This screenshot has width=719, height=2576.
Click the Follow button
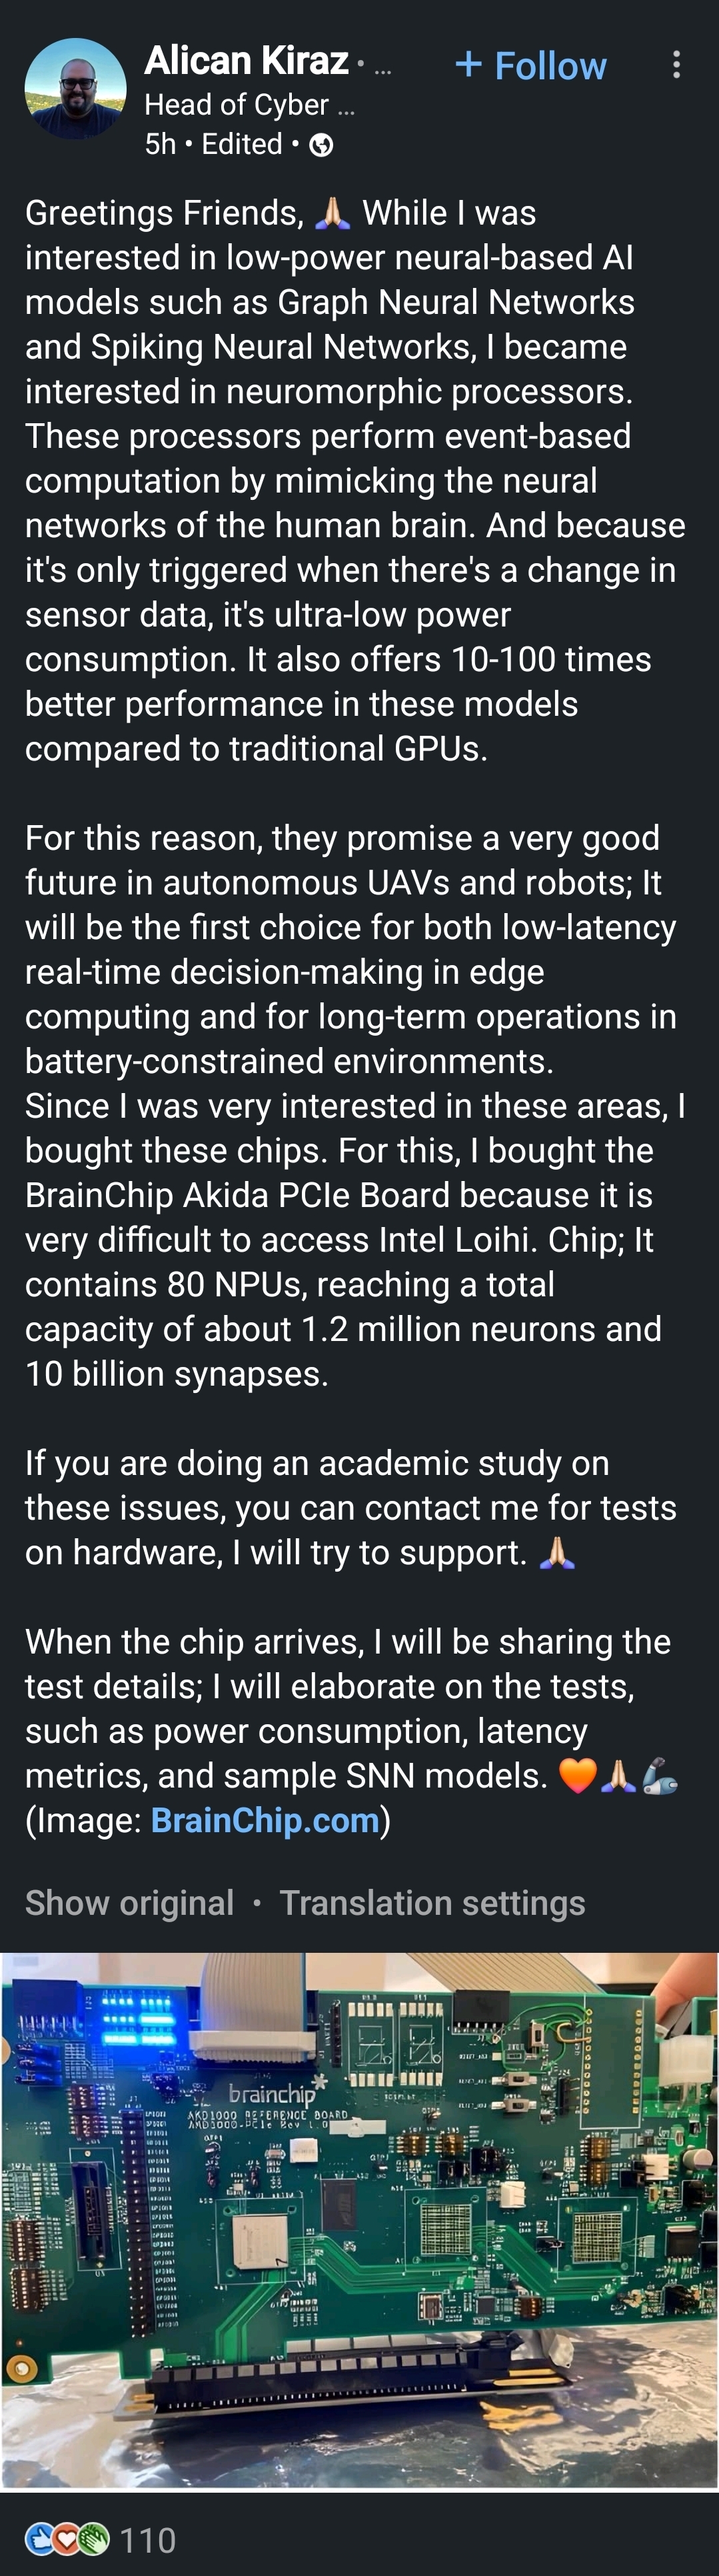(x=531, y=66)
